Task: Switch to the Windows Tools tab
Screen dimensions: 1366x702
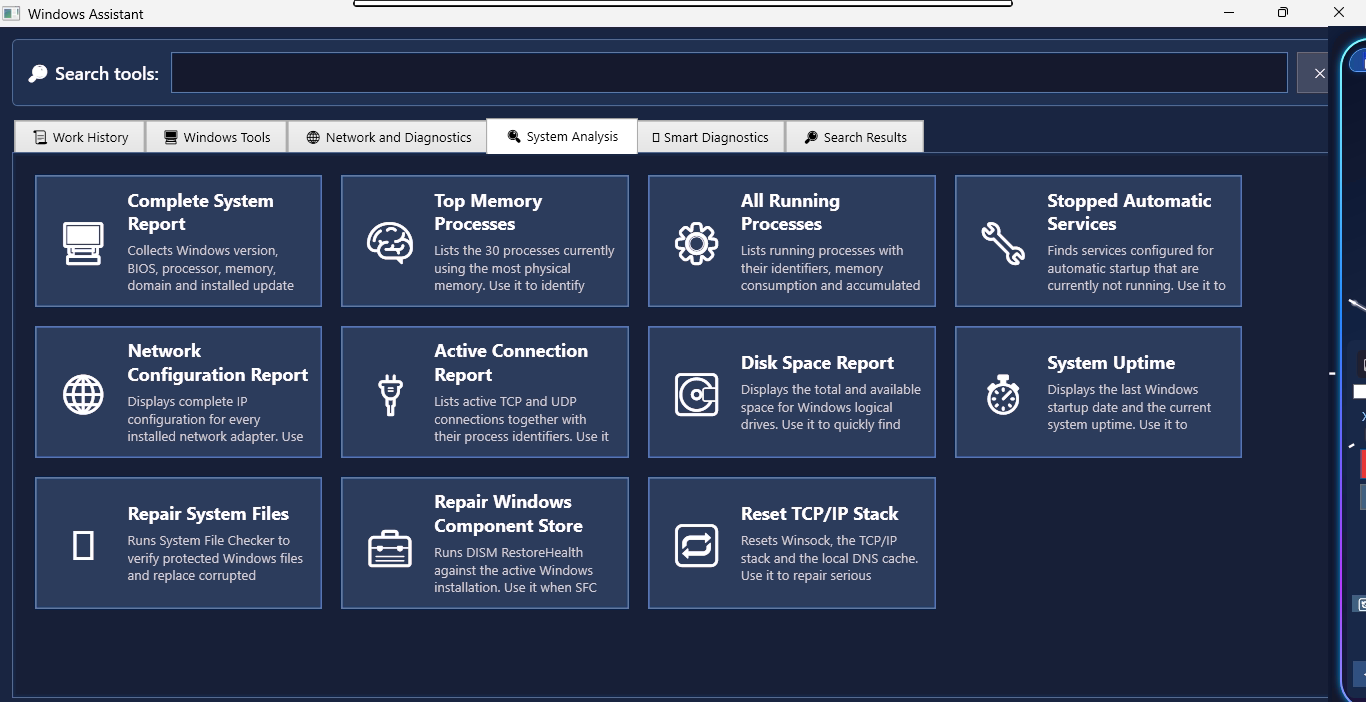Action: pyautogui.click(x=217, y=137)
